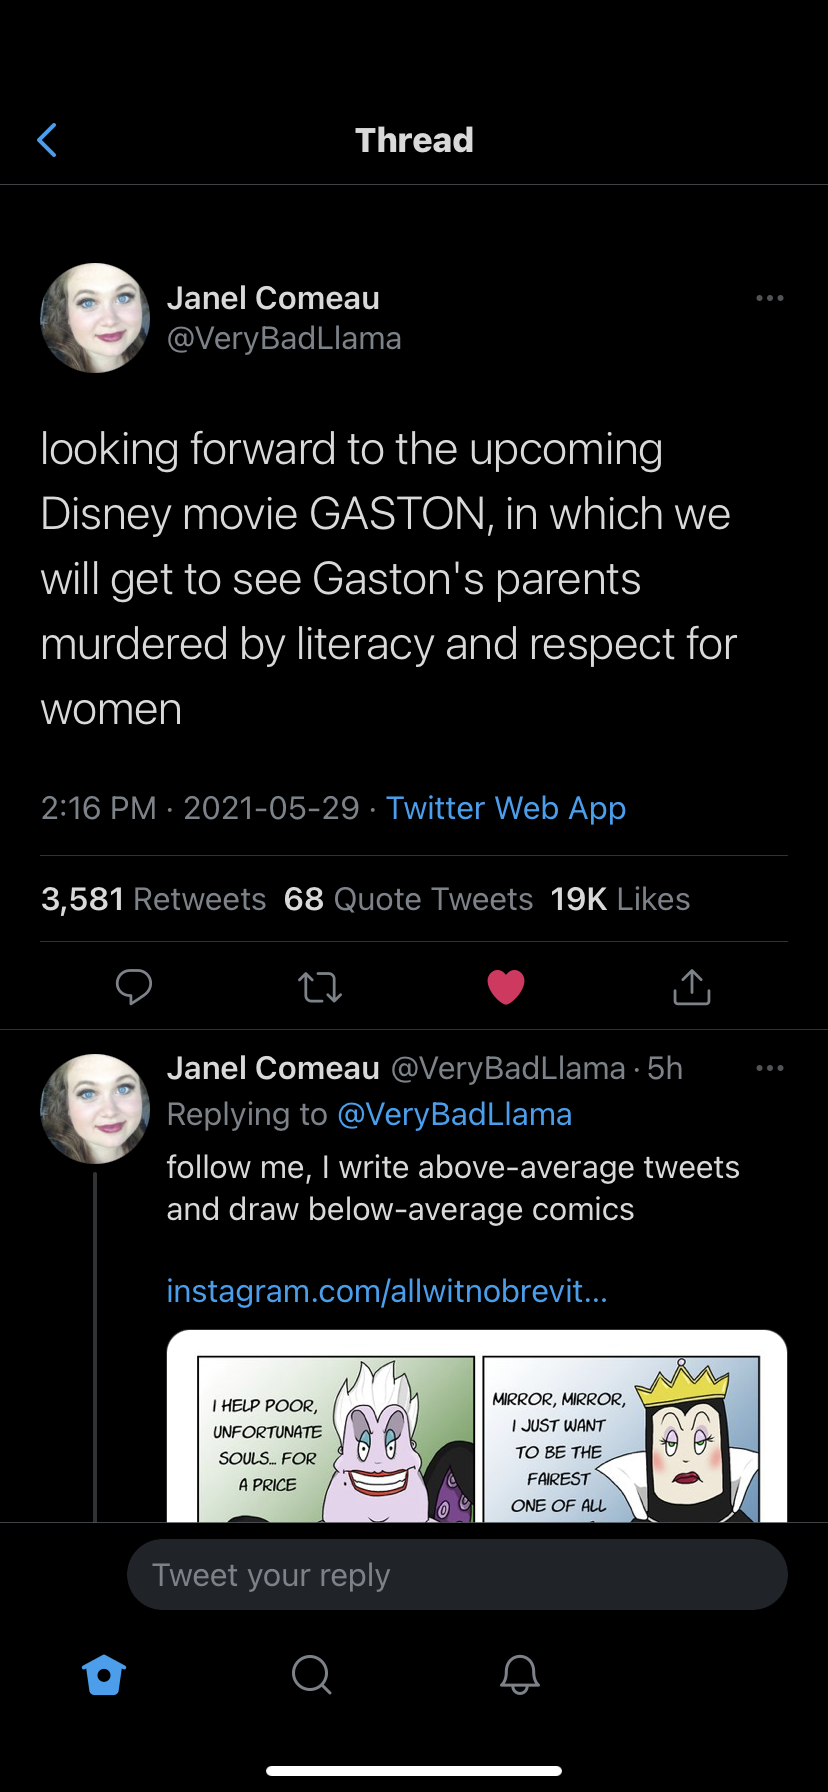Image resolution: width=828 pixels, height=1792 pixels.
Task: Open Notifications bell icon
Action: click(x=520, y=1674)
